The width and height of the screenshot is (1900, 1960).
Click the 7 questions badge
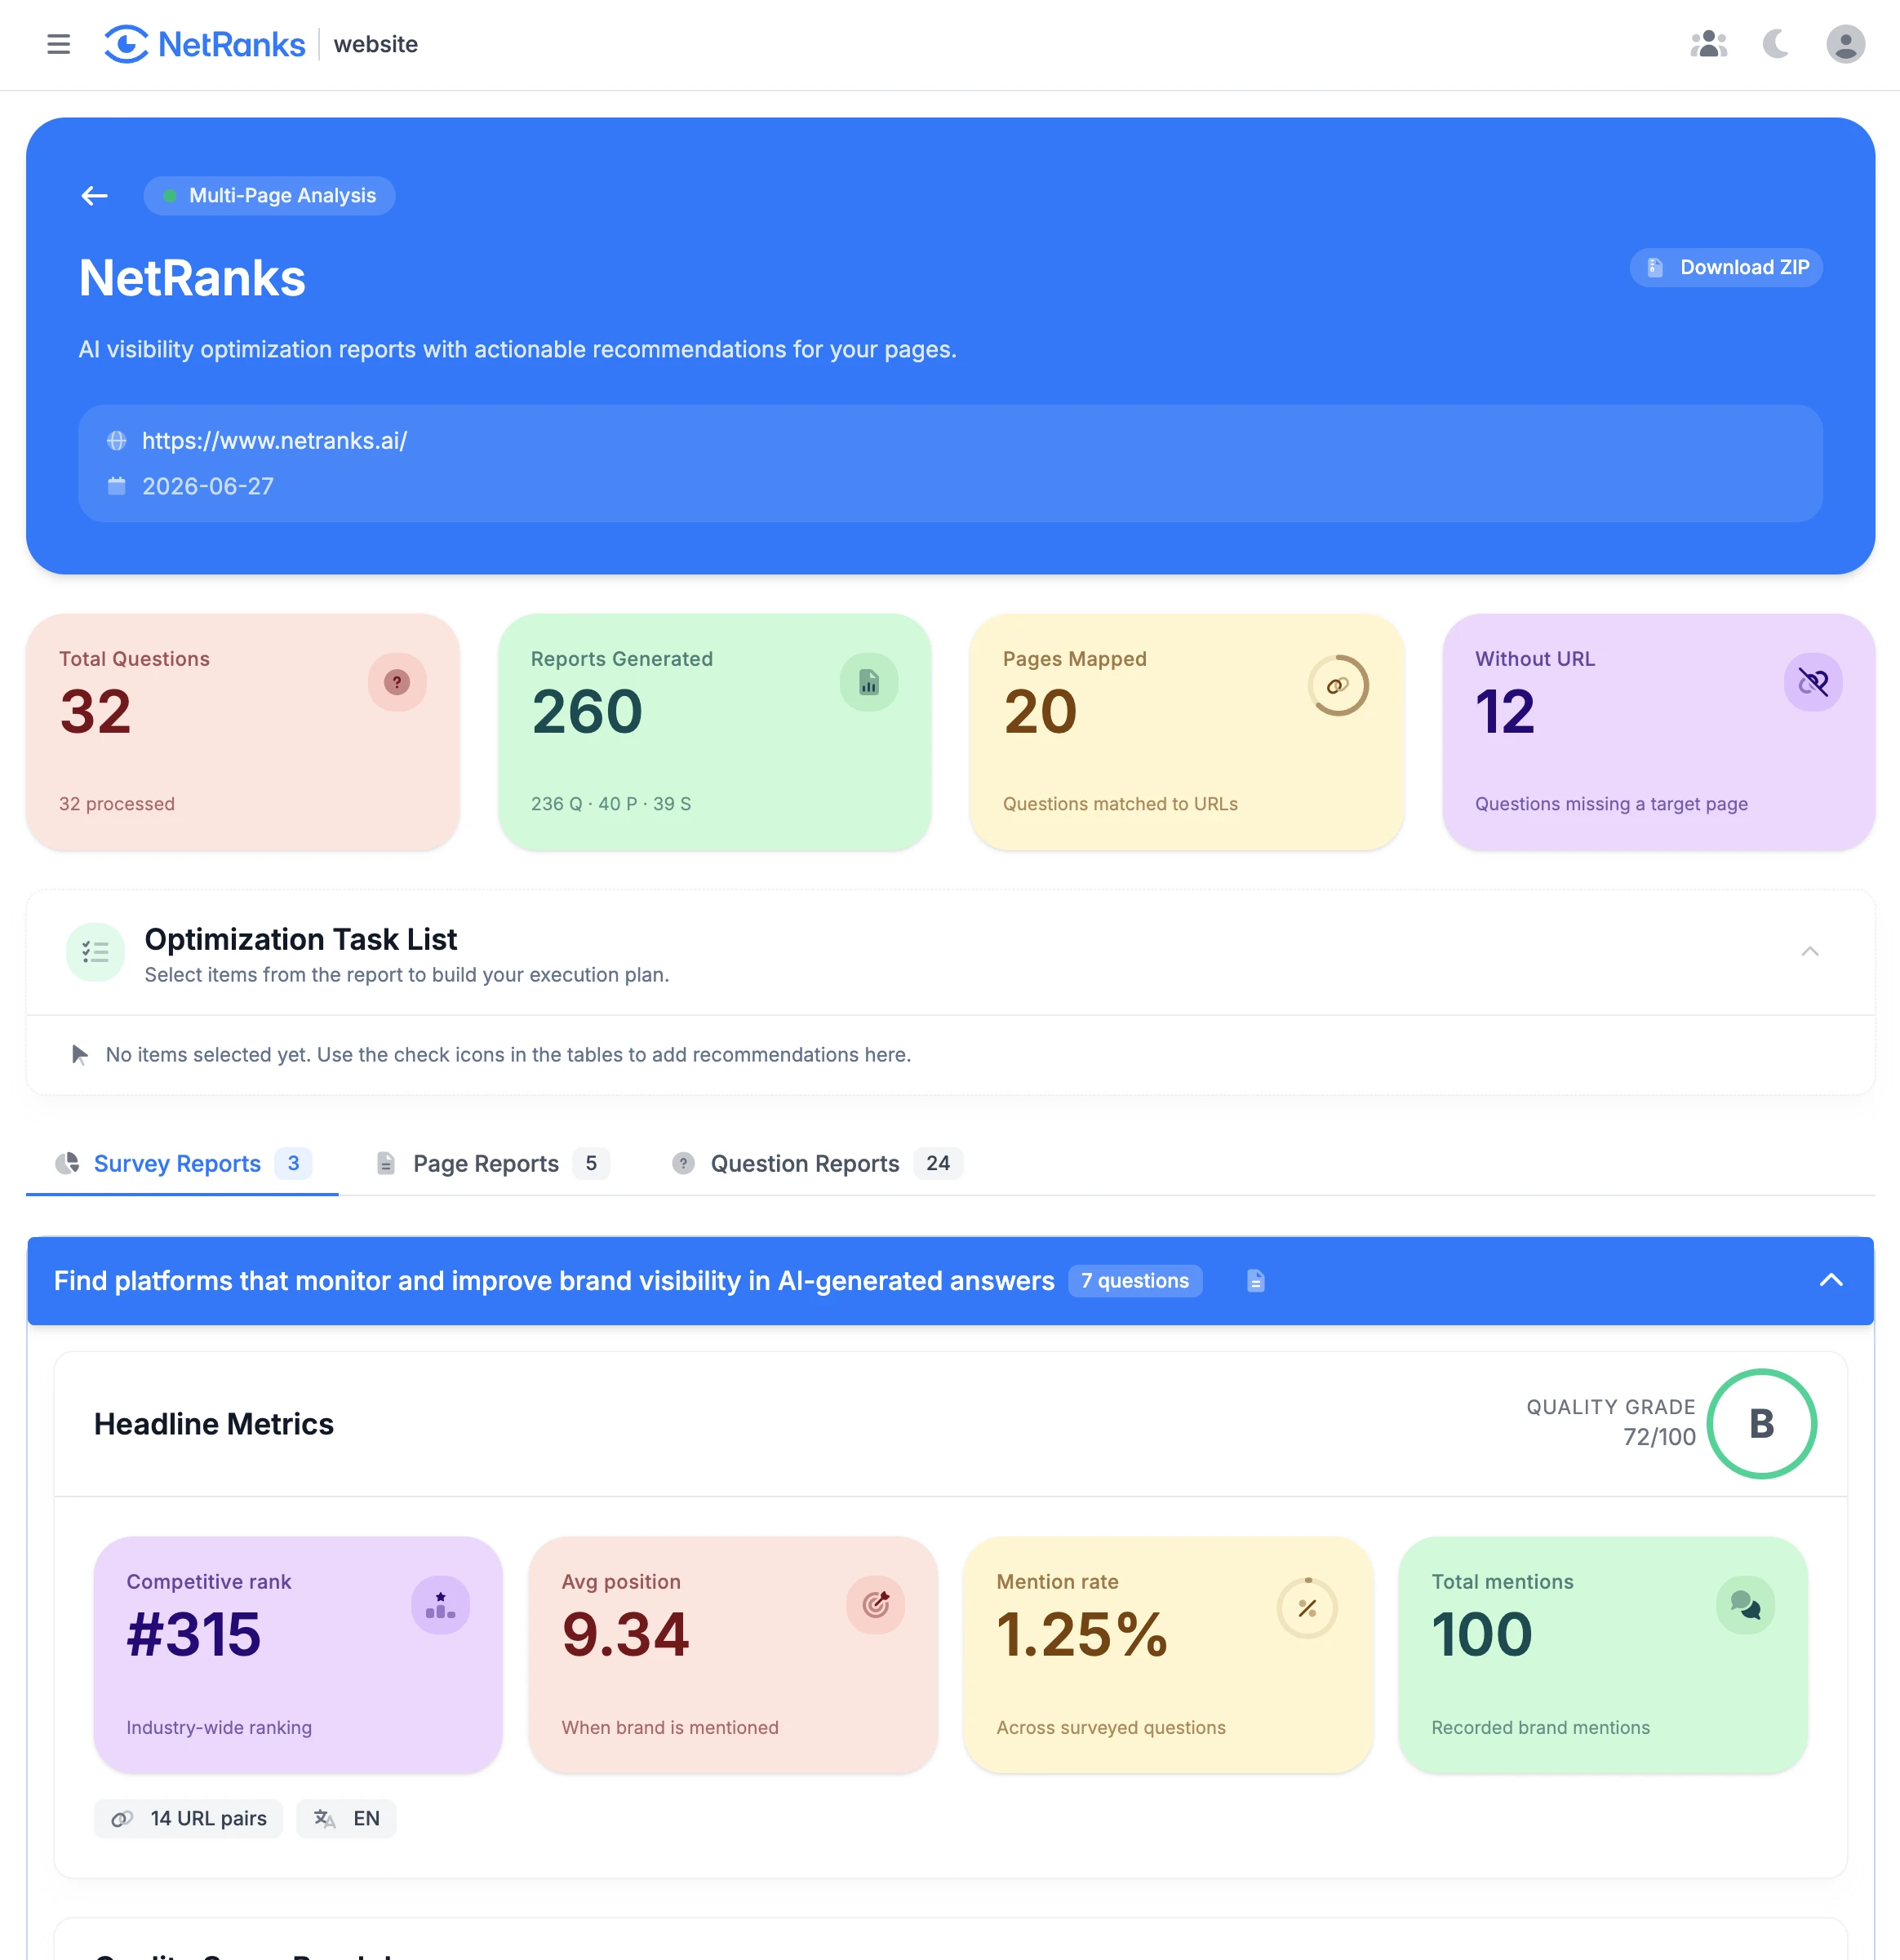pos(1135,1281)
